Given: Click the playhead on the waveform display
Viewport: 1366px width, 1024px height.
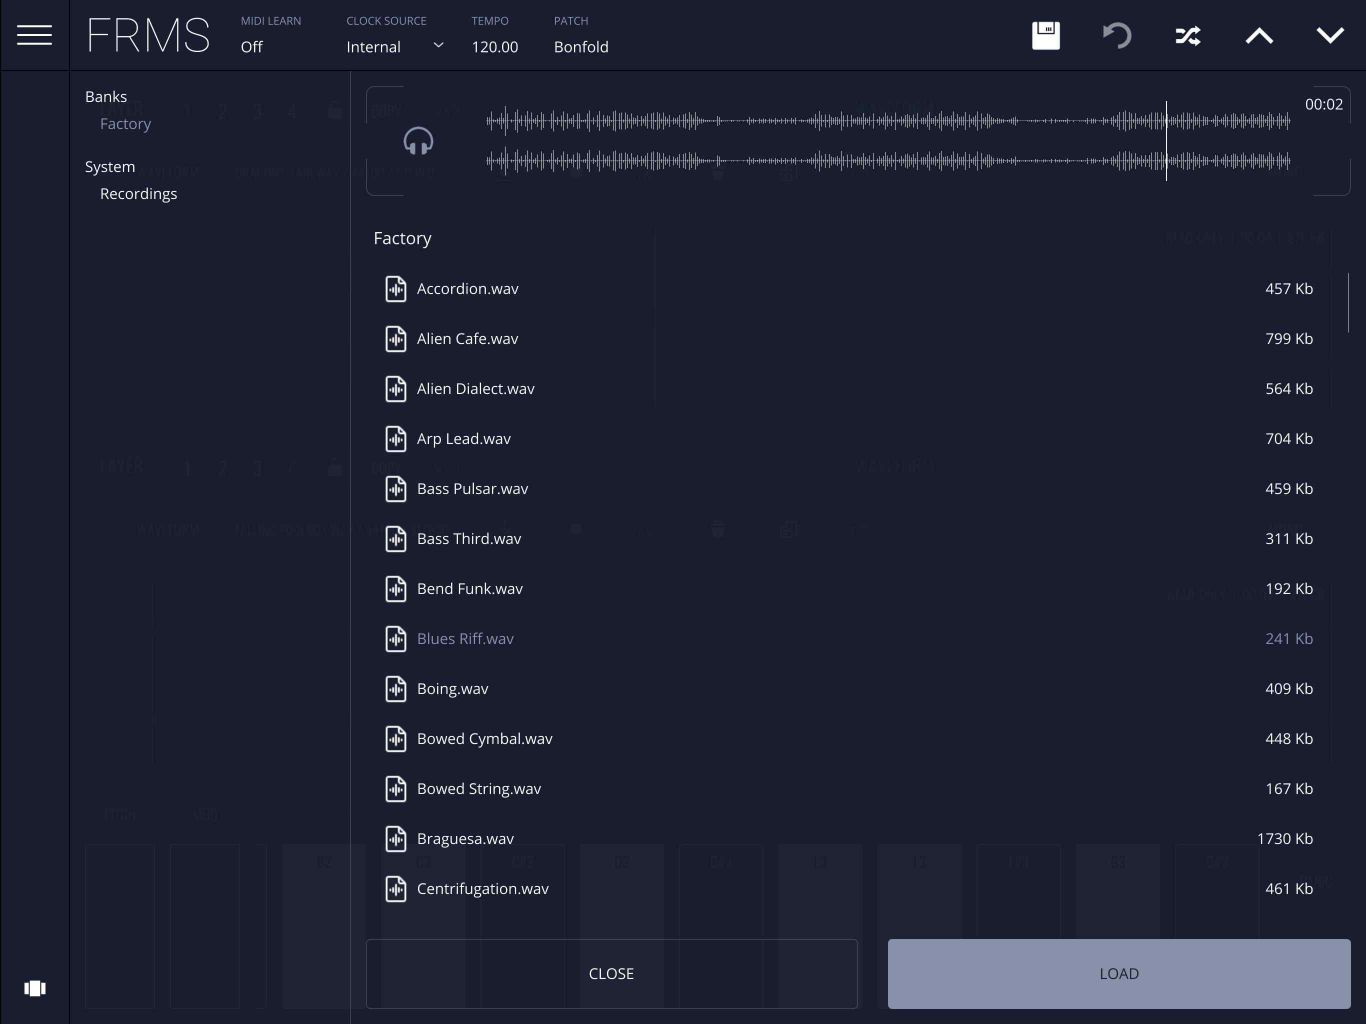Looking at the screenshot, I should (x=1166, y=140).
